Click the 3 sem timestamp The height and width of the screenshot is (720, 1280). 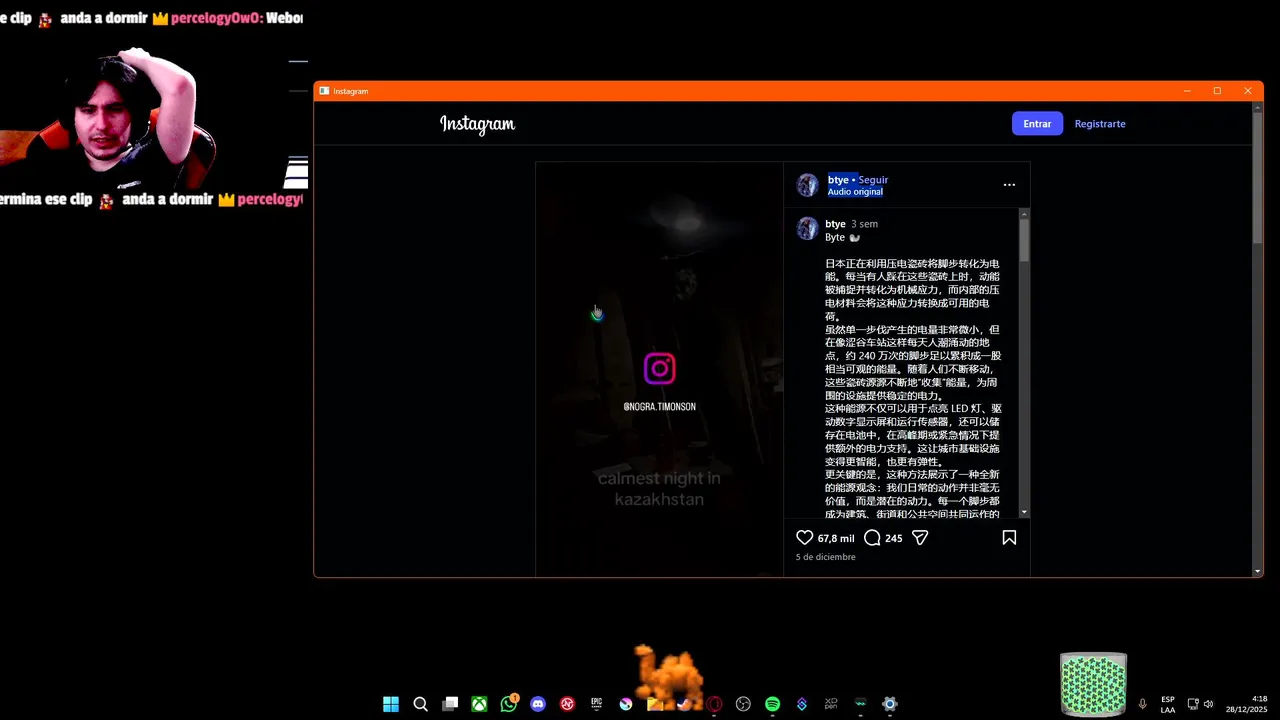click(865, 224)
